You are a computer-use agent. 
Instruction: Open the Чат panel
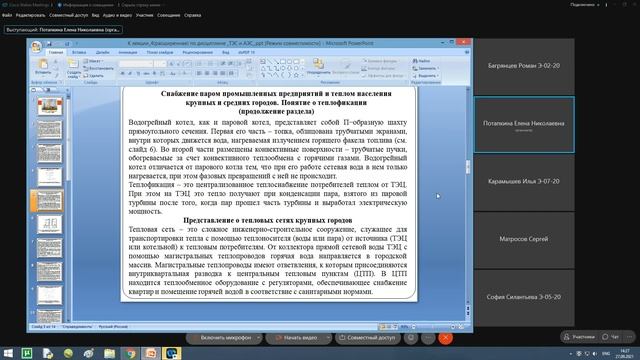click(x=611, y=337)
